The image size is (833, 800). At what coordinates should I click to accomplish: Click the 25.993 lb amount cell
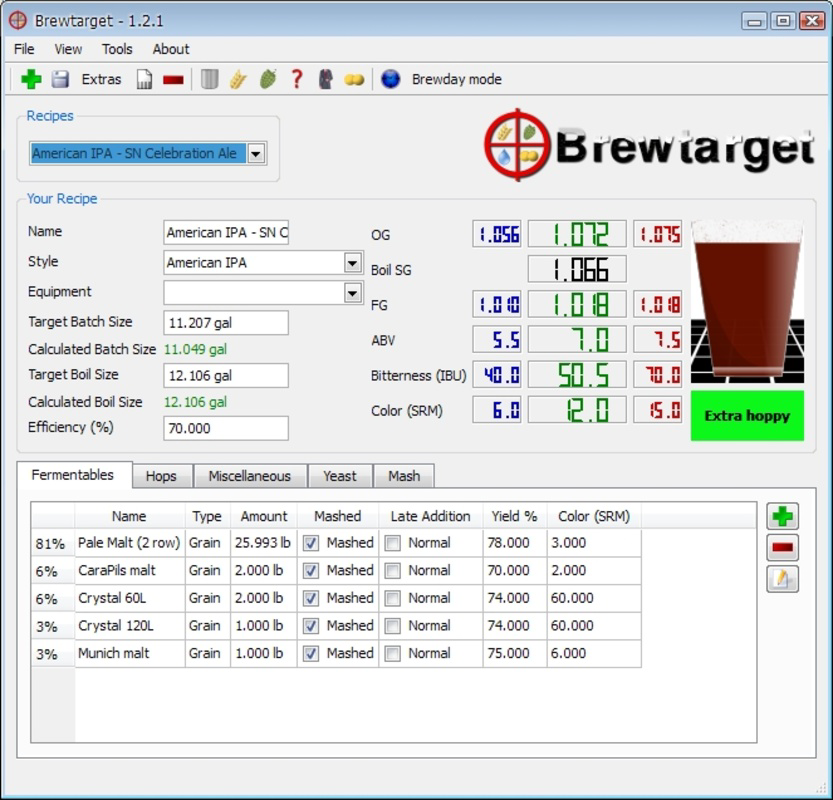(264, 543)
